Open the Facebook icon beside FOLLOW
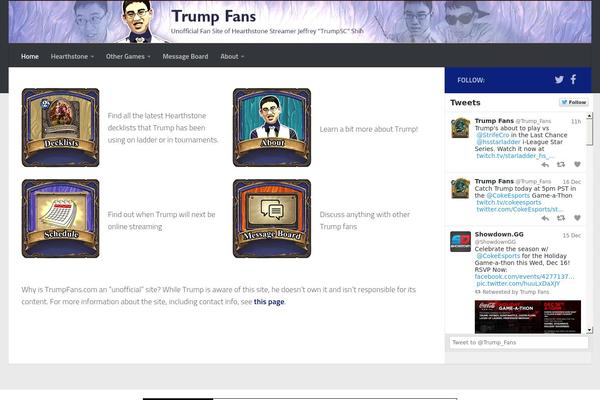 [x=573, y=79]
